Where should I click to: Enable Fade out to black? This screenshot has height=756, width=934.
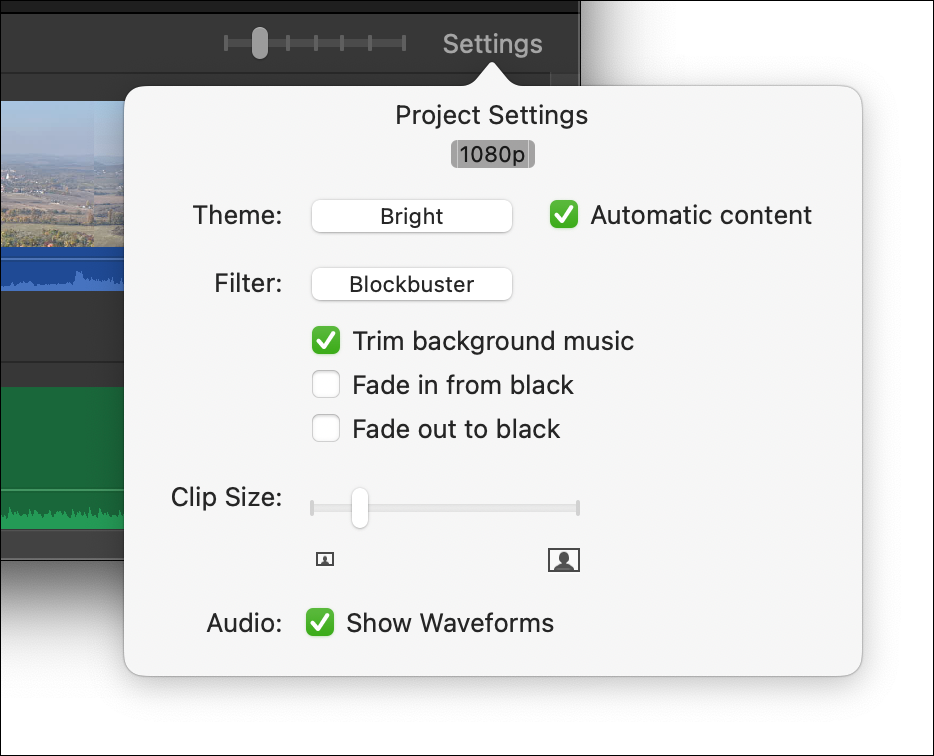click(326, 428)
